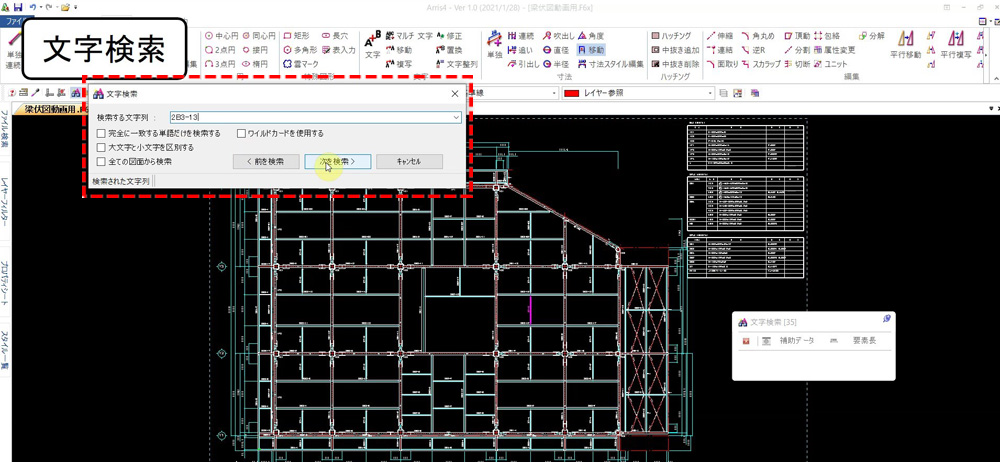Check the ワイルドカードを使用する option

click(x=242, y=133)
